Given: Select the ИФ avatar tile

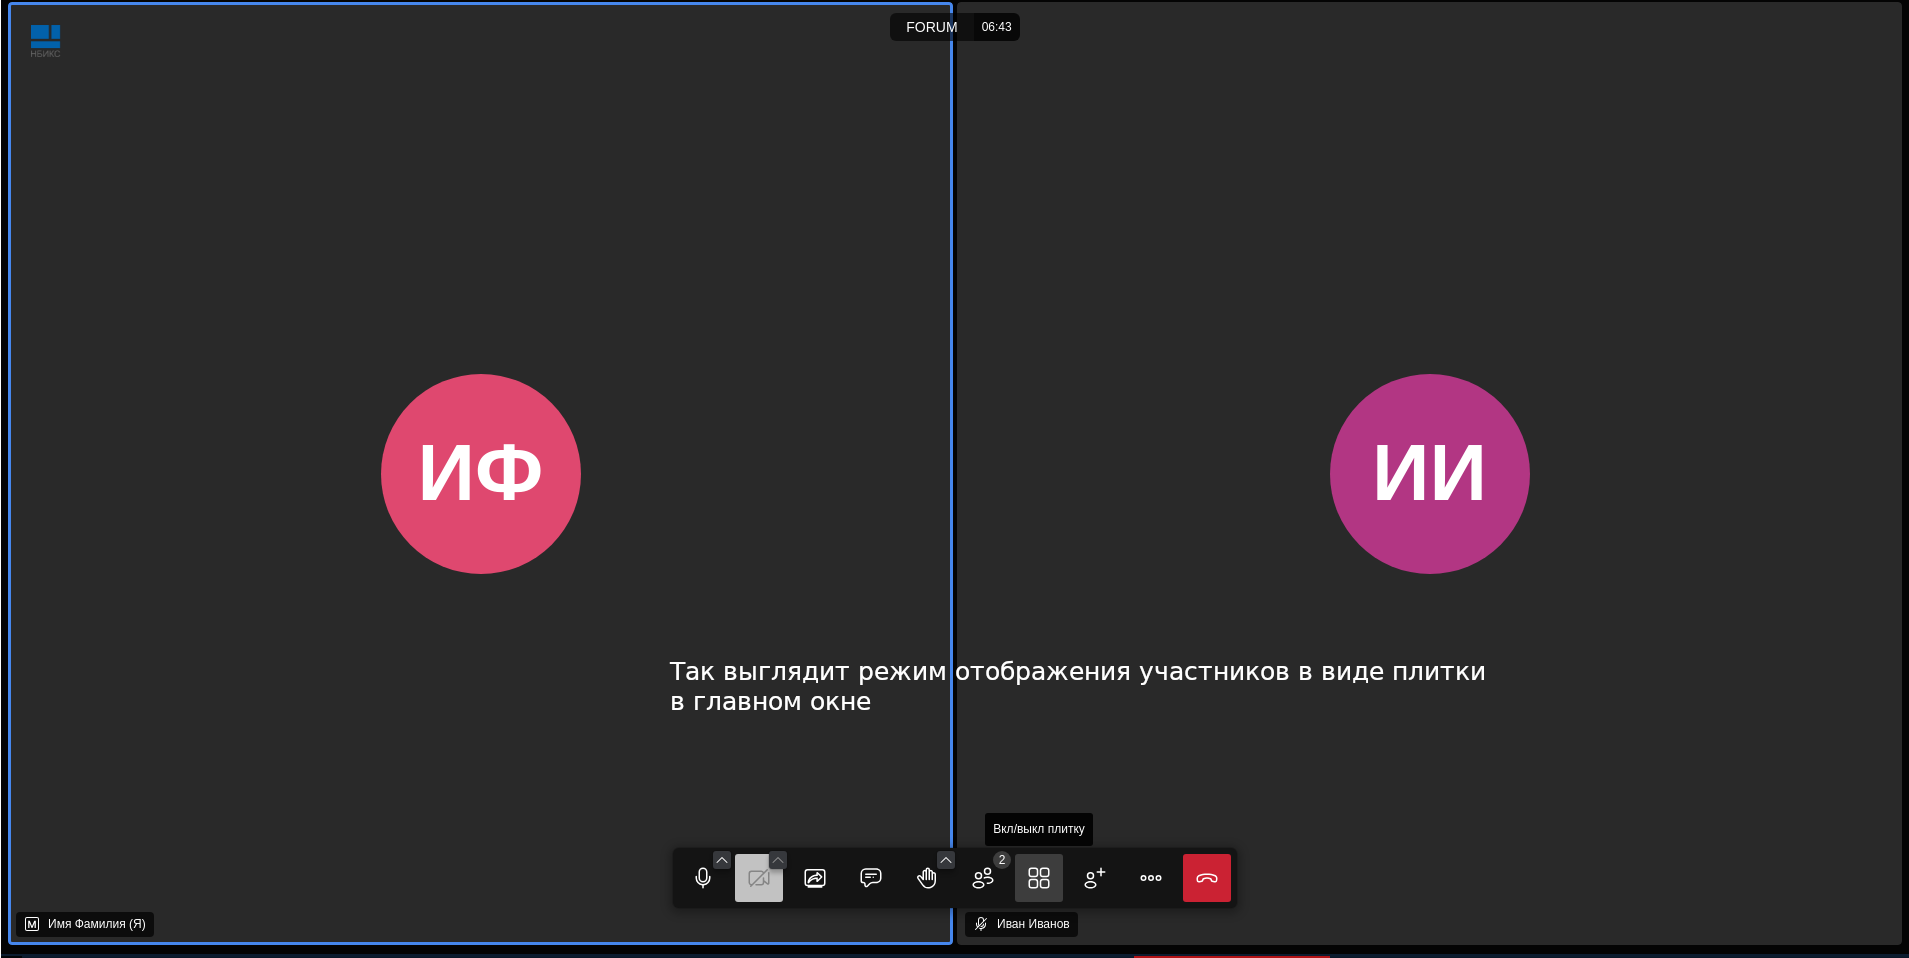Looking at the screenshot, I should click(x=481, y=474).
